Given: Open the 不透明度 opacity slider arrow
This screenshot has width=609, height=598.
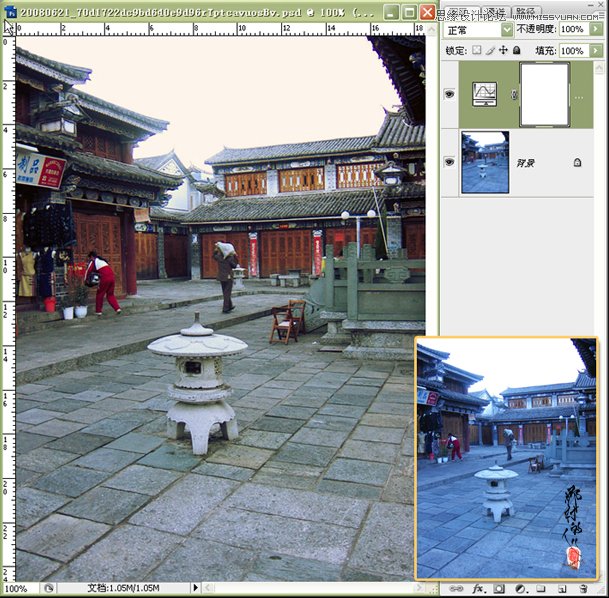Looking at the screenshot, I should [596, 29].
